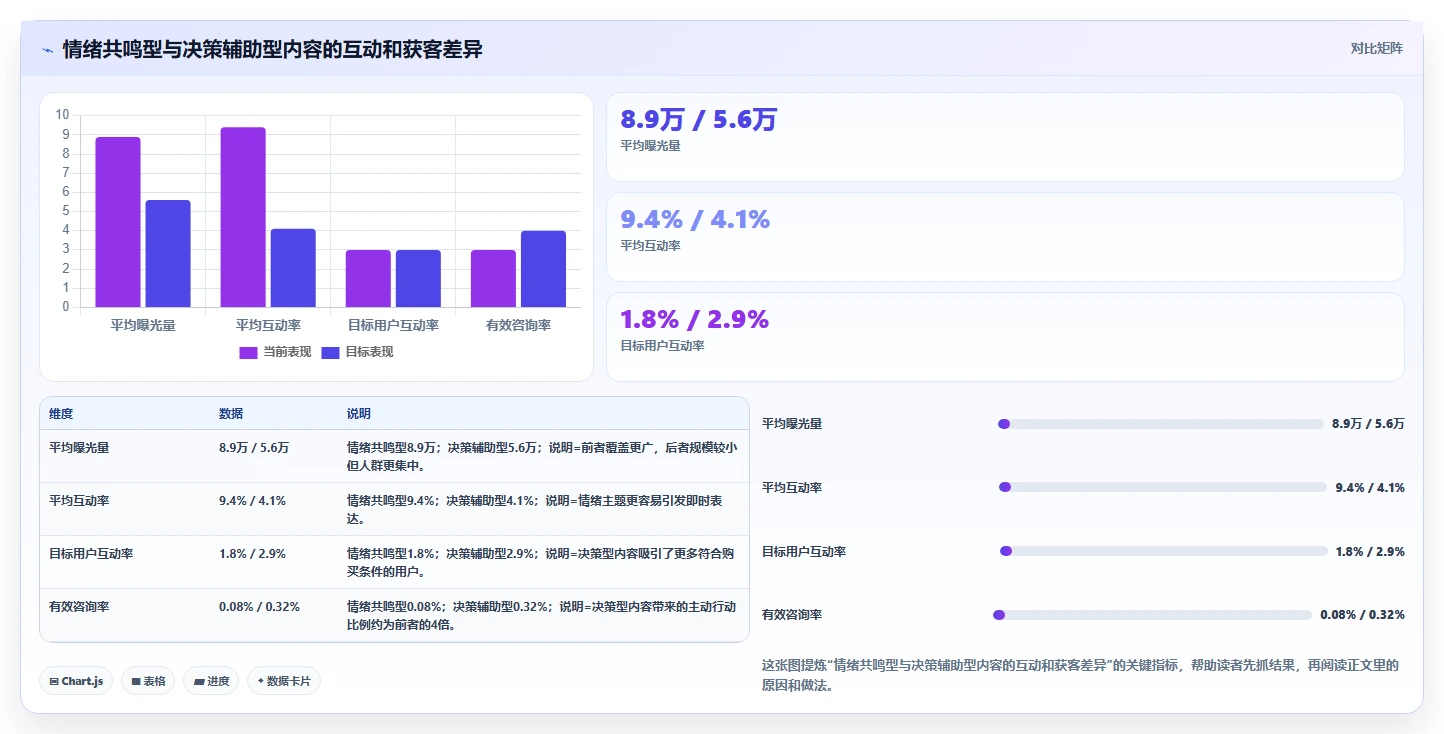The width and height of the screenshot is (1444, 734).
Task: Click the 9.4% / 4.1% table cell
Action: pyautogui.click(x=253, y=500)
